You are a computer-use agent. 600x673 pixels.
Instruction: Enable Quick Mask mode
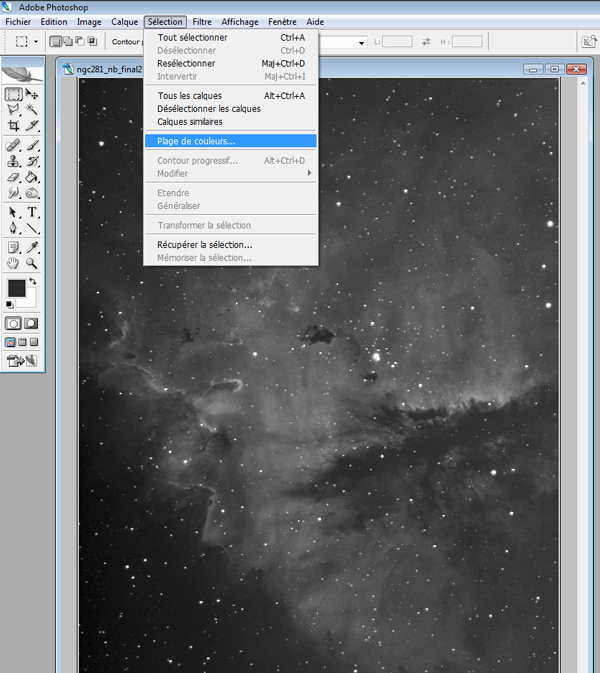31,324
